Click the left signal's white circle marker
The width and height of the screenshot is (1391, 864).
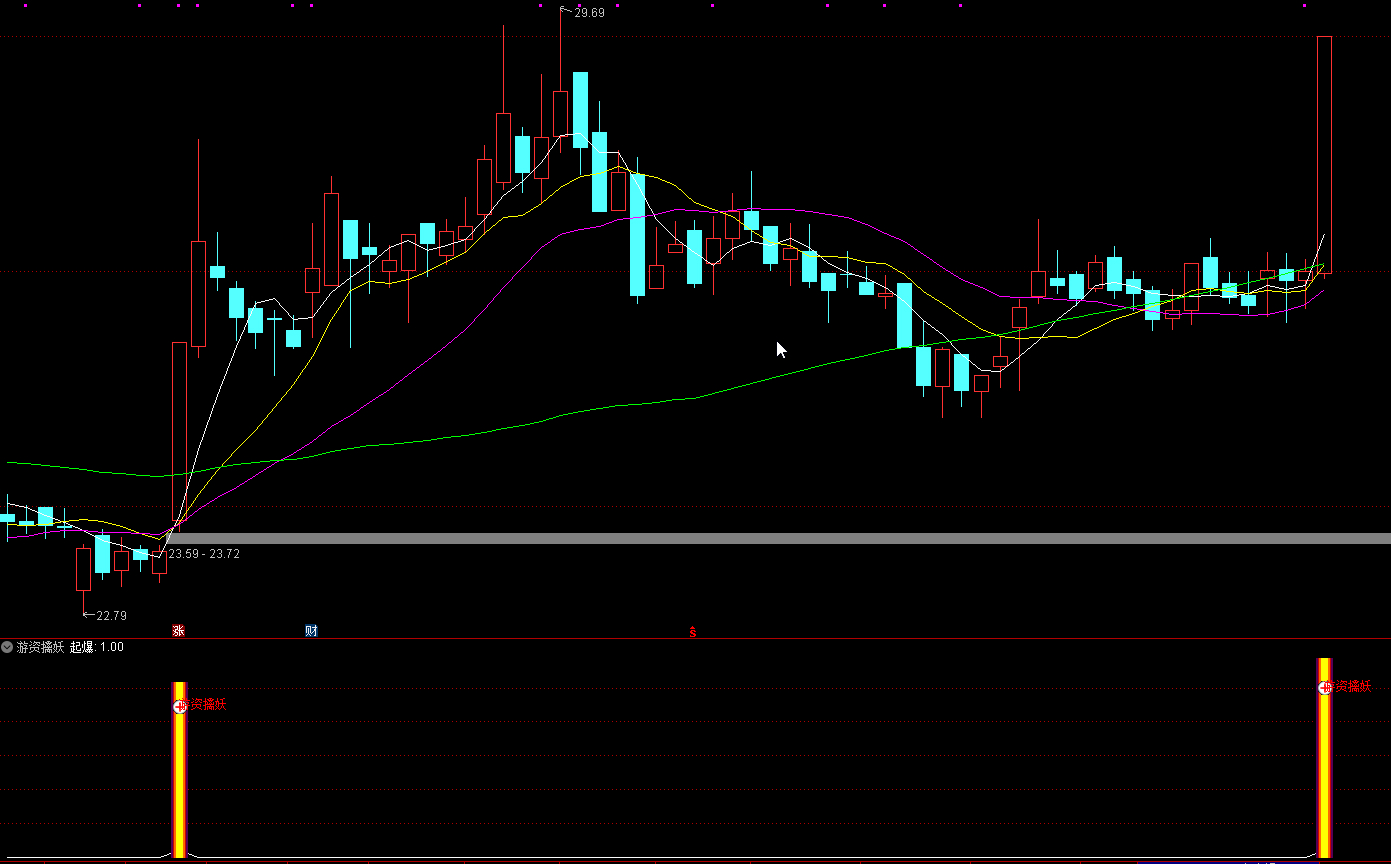pyautogui.click(x=180, y=705)
